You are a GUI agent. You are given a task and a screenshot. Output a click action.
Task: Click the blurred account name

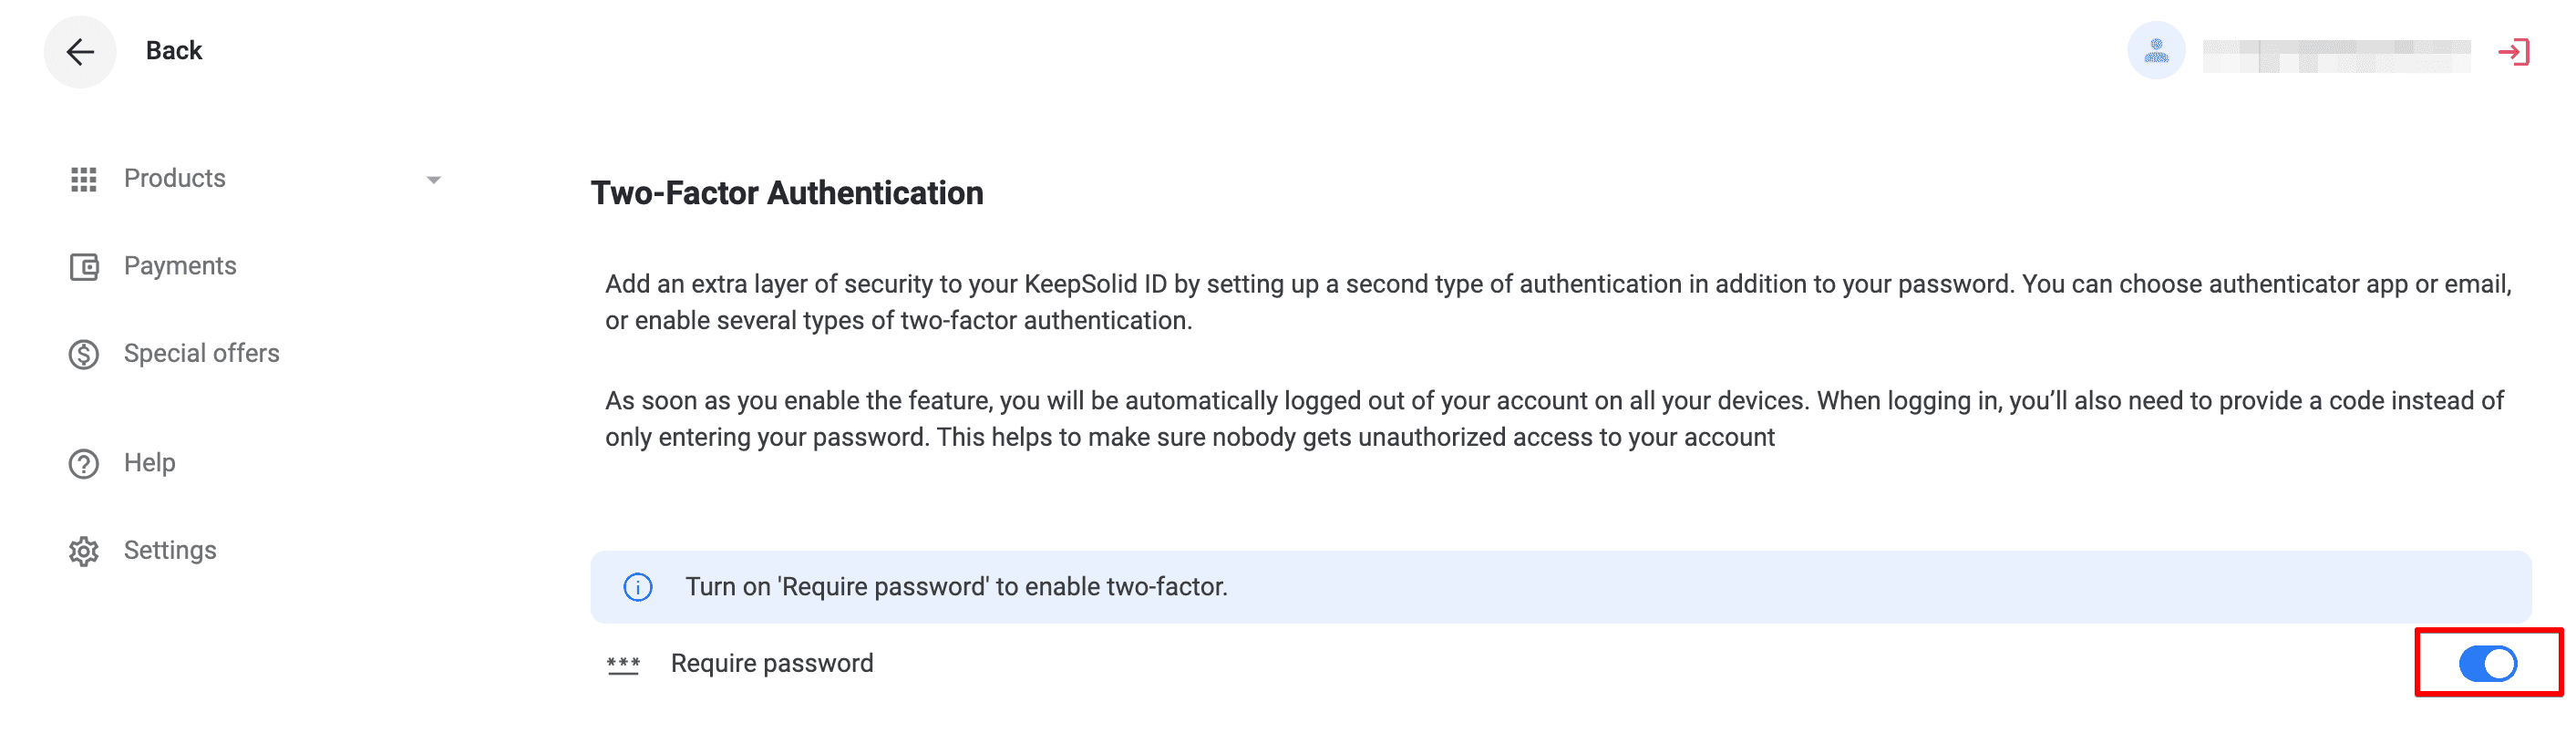click(2336, 55)
